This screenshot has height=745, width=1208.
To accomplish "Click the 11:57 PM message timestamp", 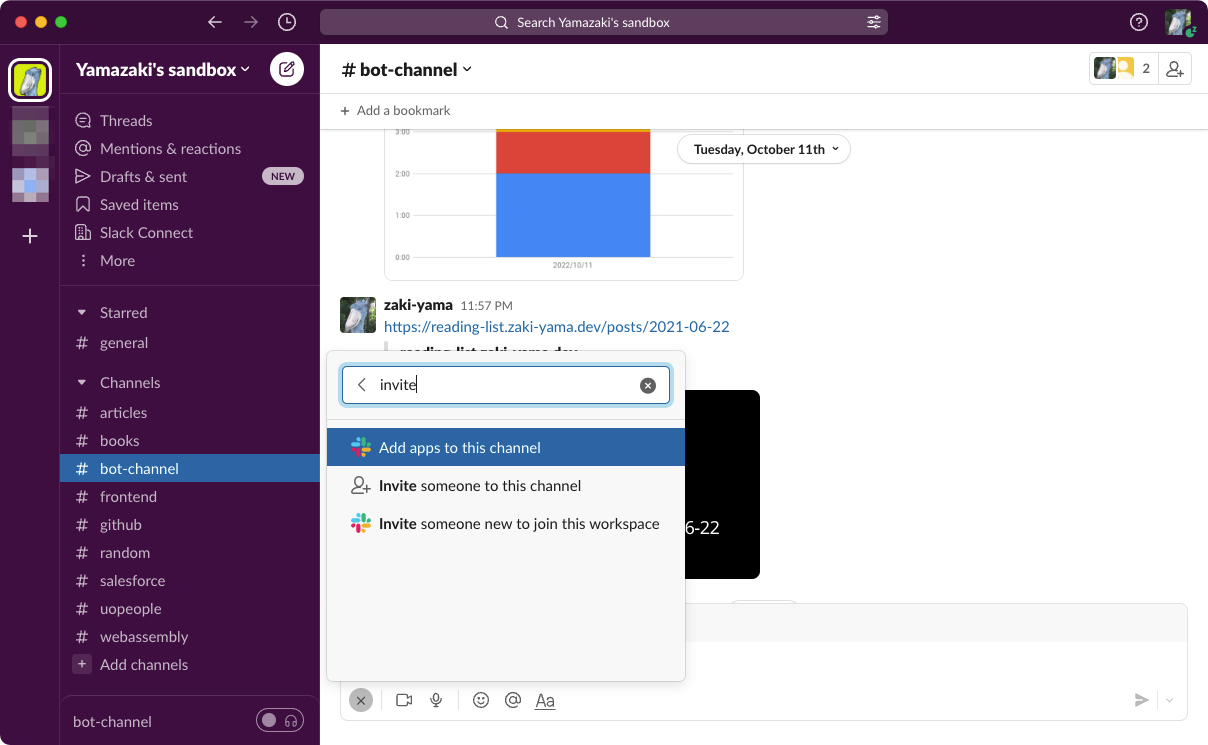I will (x=486, y=305).
